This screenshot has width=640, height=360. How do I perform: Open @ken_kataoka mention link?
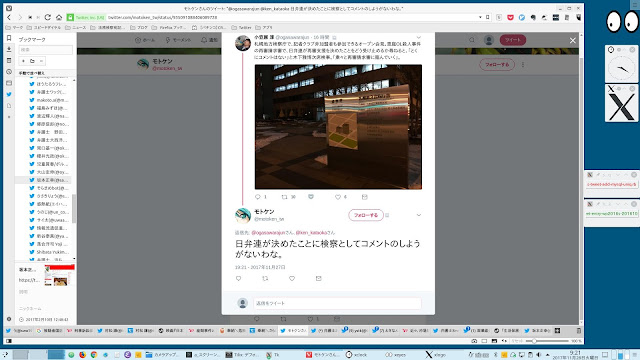point(311,233)
